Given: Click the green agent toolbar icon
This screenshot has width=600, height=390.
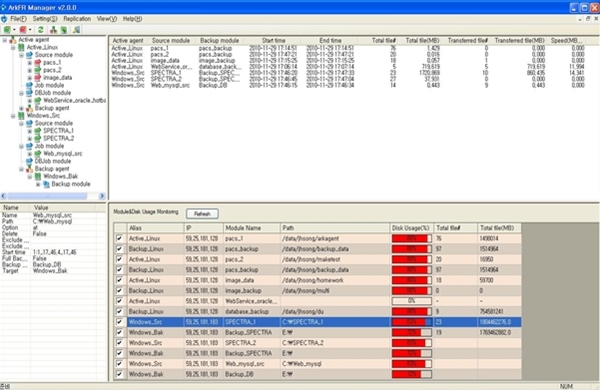Looking at the screenshot, I should (x=7, y=29).
